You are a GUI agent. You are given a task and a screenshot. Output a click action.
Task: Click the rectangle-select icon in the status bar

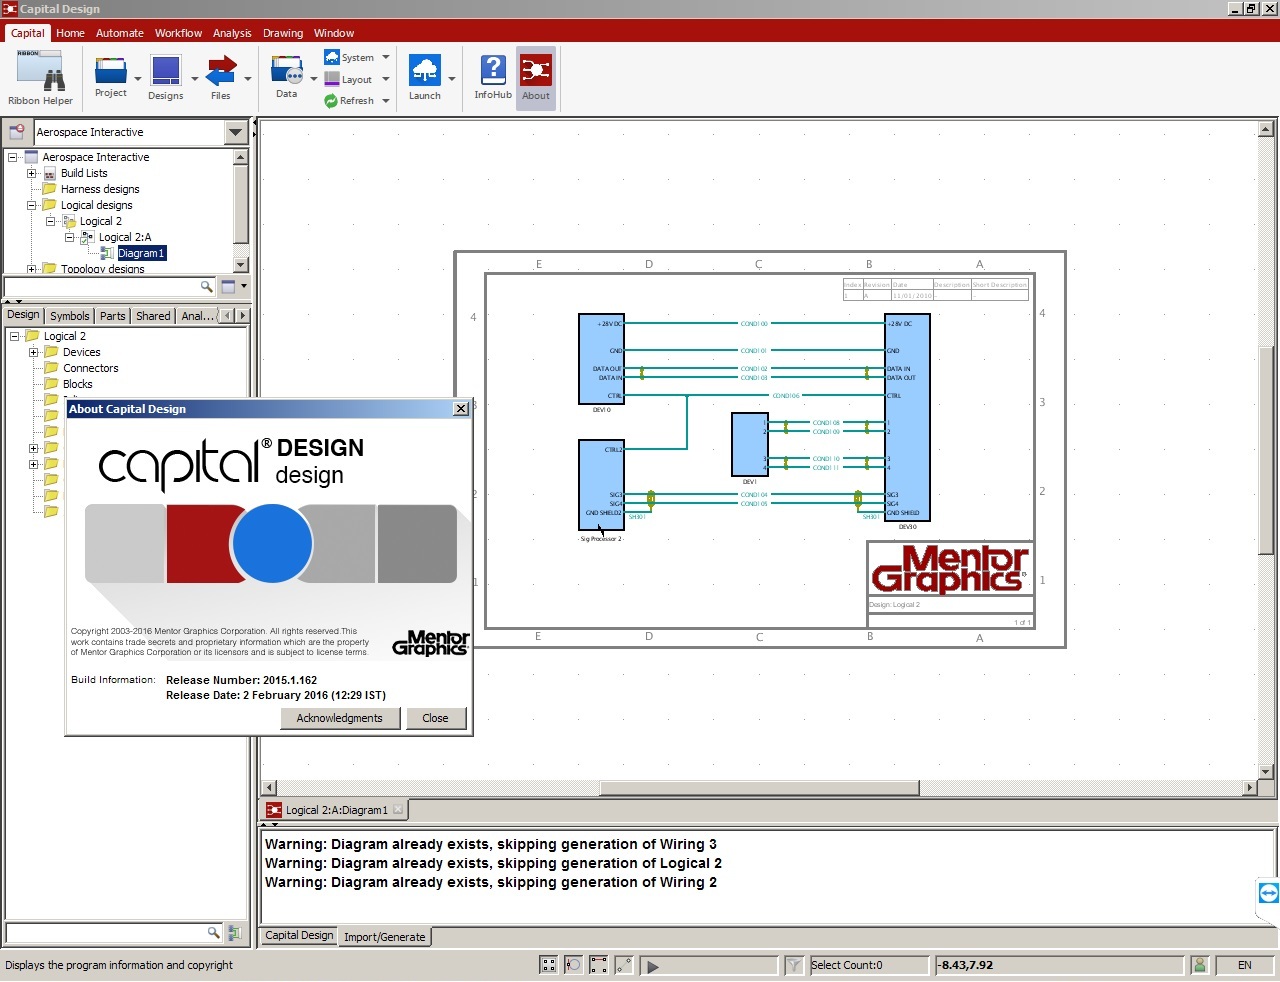598,965
